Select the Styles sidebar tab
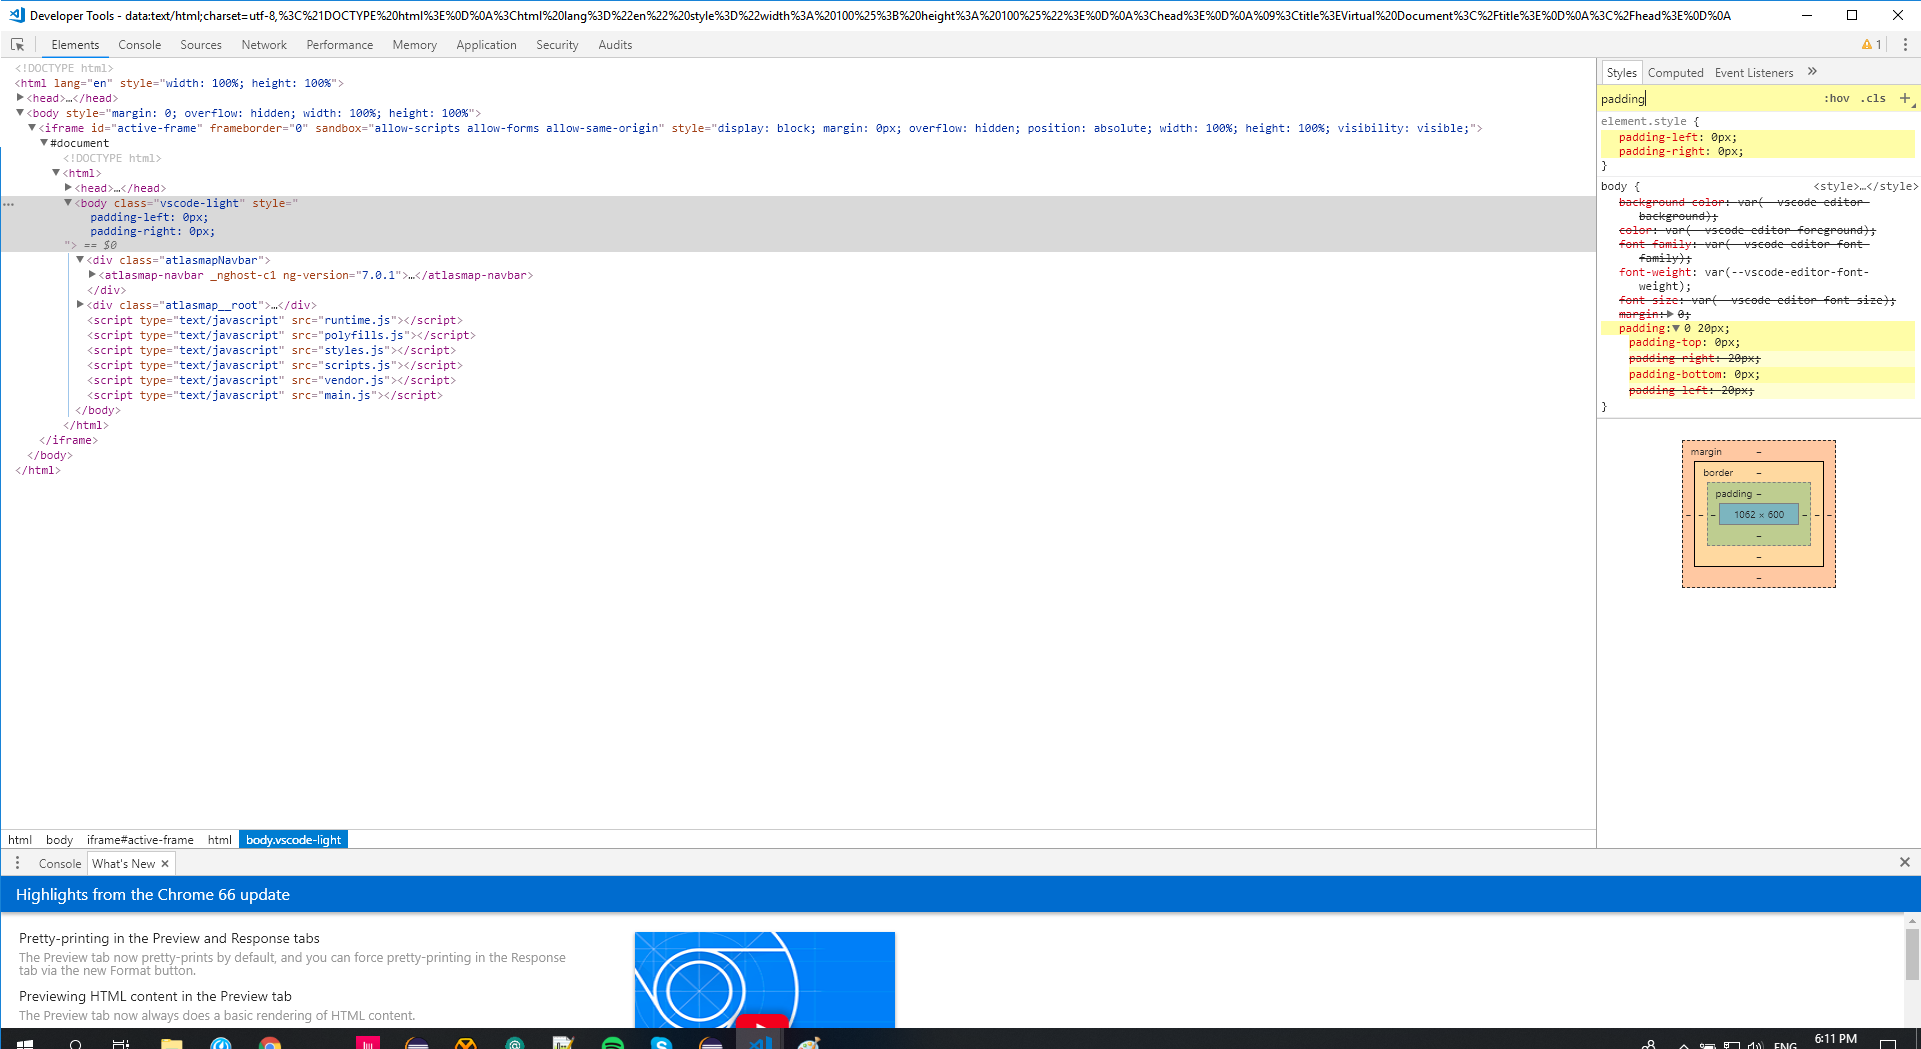1921x1049 pixels. [x=1621, y=73]
